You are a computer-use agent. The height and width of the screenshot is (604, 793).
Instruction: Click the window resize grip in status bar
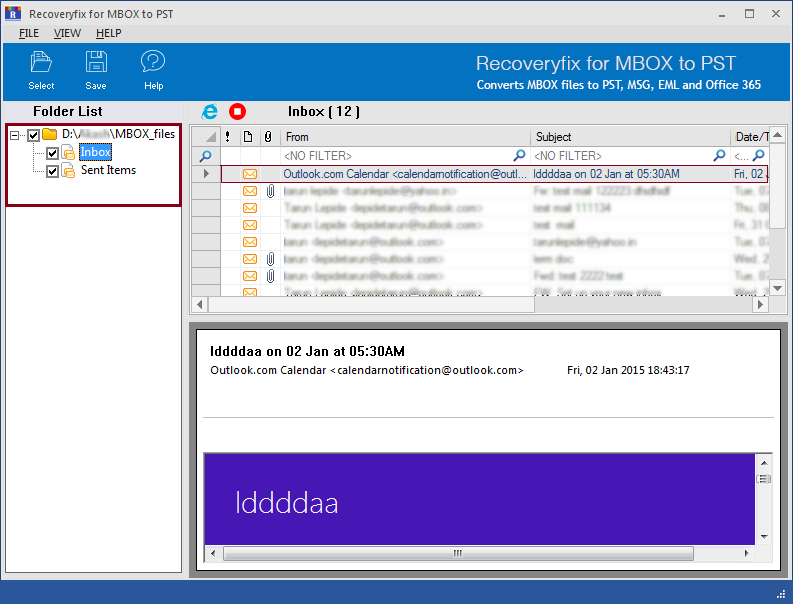(781, 594)
